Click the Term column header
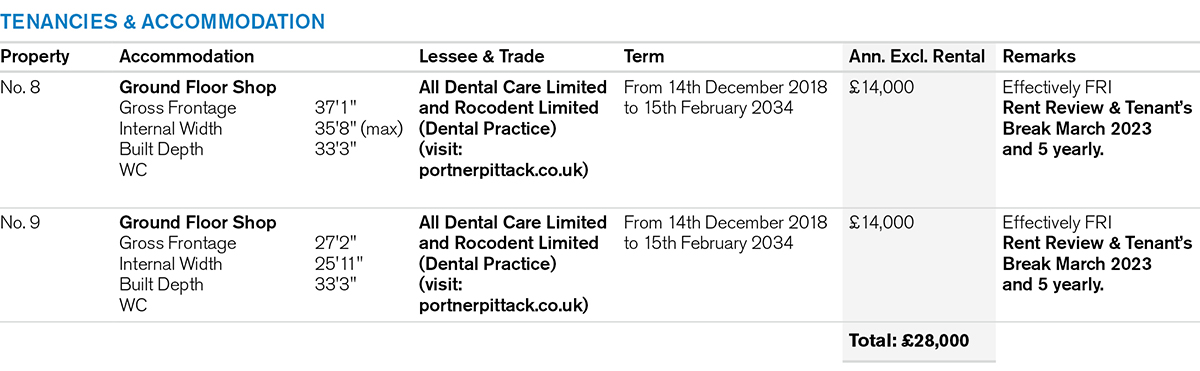The image size is (1200, 371). (643, 57)
